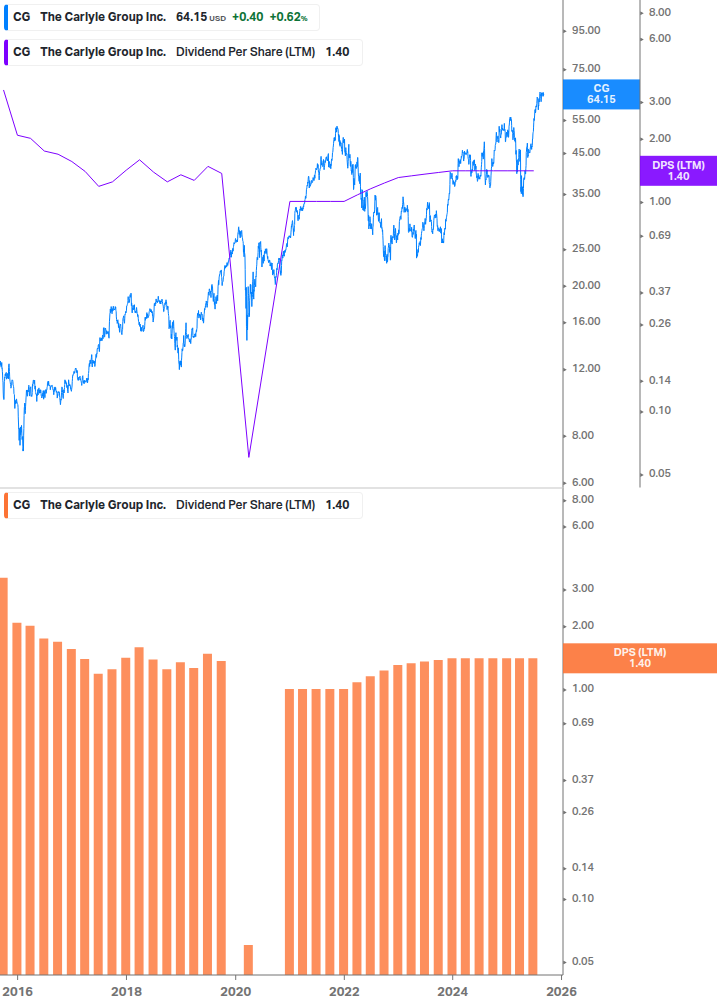Select the purple-marked Dividend Per Share (LTM) legend
The height and width of the screenshot is (1005, 717).
pyautogui.click(x=183, y=53)
